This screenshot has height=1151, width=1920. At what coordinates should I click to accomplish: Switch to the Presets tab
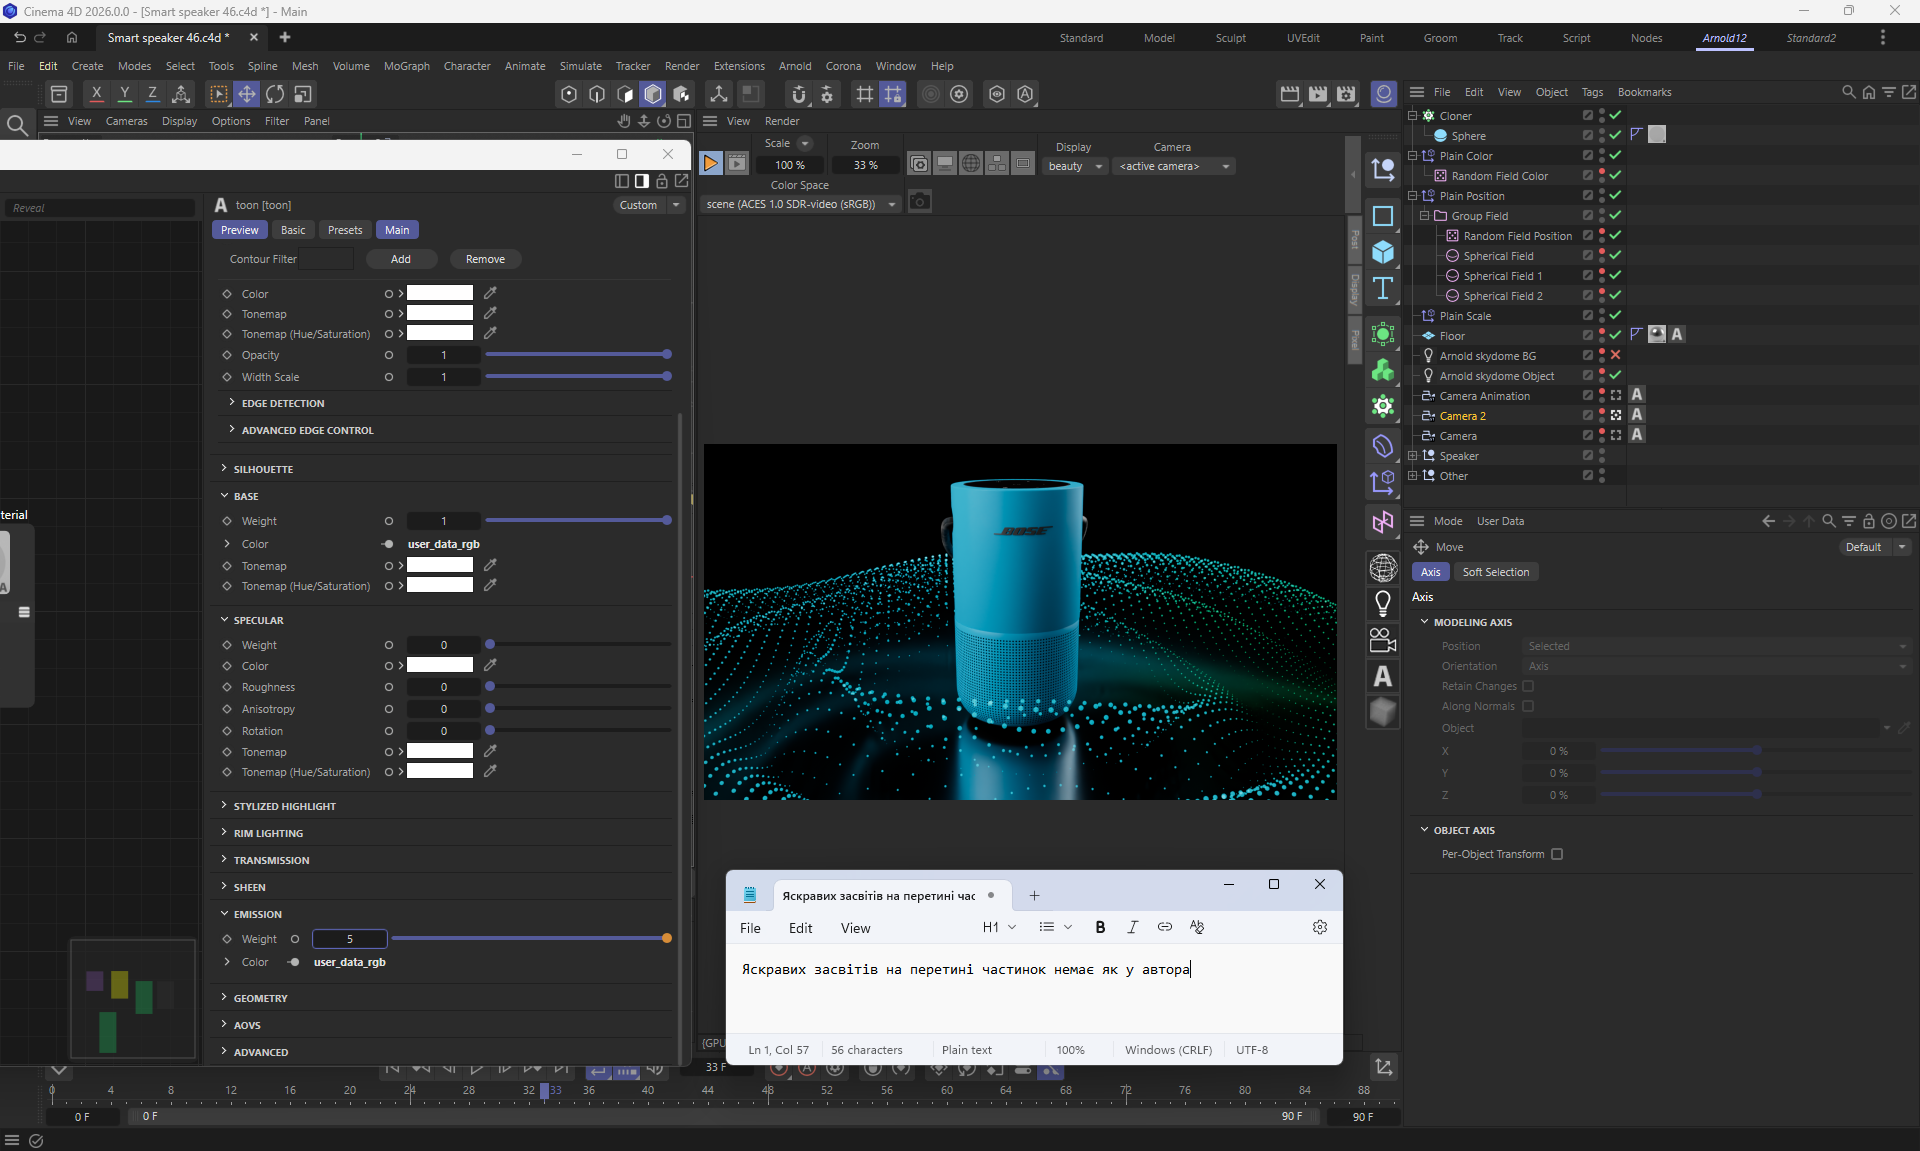click(x=345, y=230)
